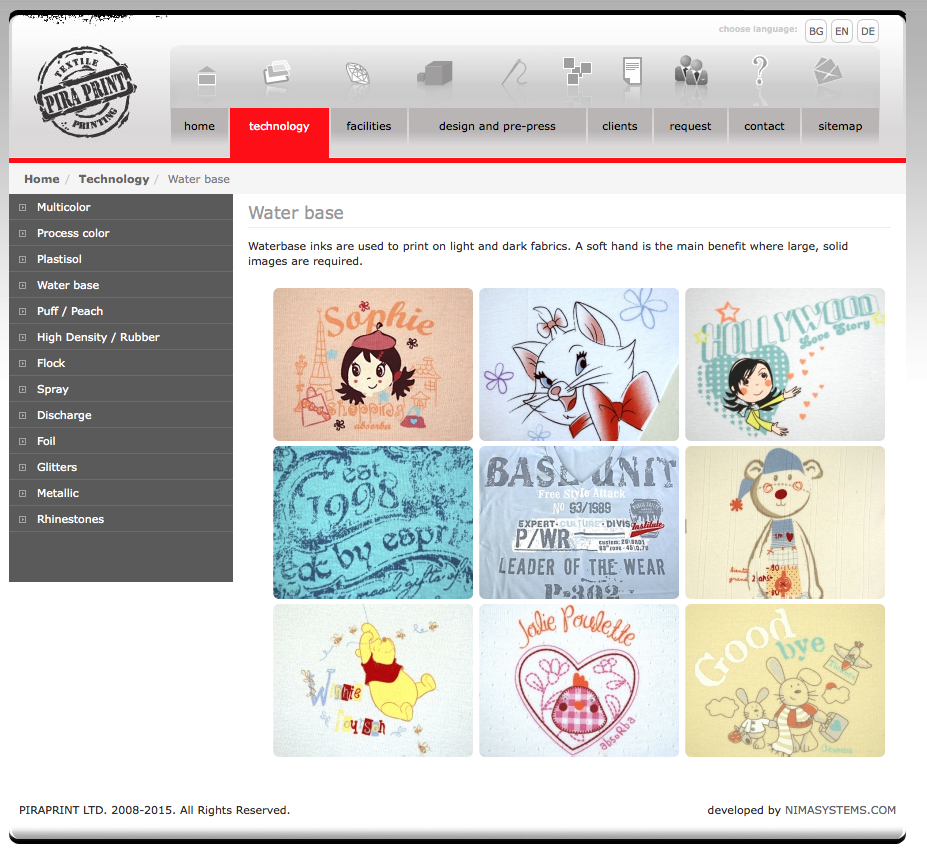927x857 pixels.
Task: Switch language to DE
Action: point(868,32)
